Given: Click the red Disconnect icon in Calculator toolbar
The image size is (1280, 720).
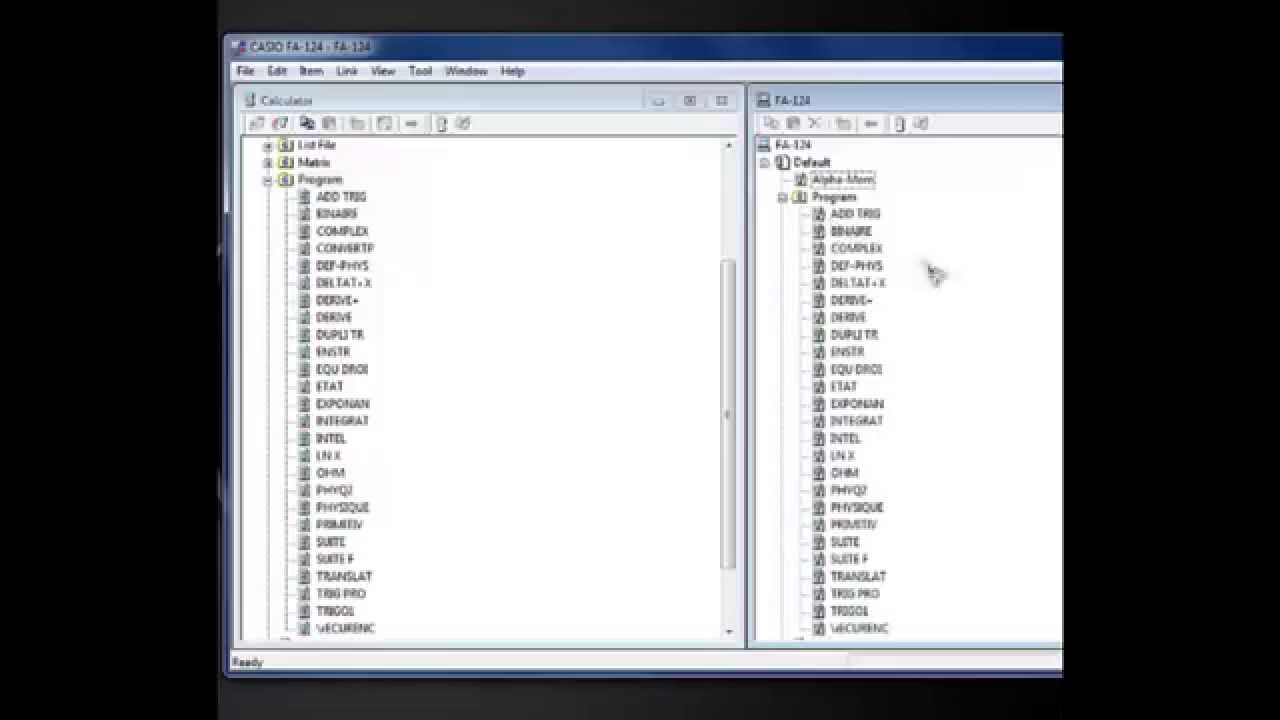Looking at the screenshot, I should pyautogui.click(x=280, y=124).
